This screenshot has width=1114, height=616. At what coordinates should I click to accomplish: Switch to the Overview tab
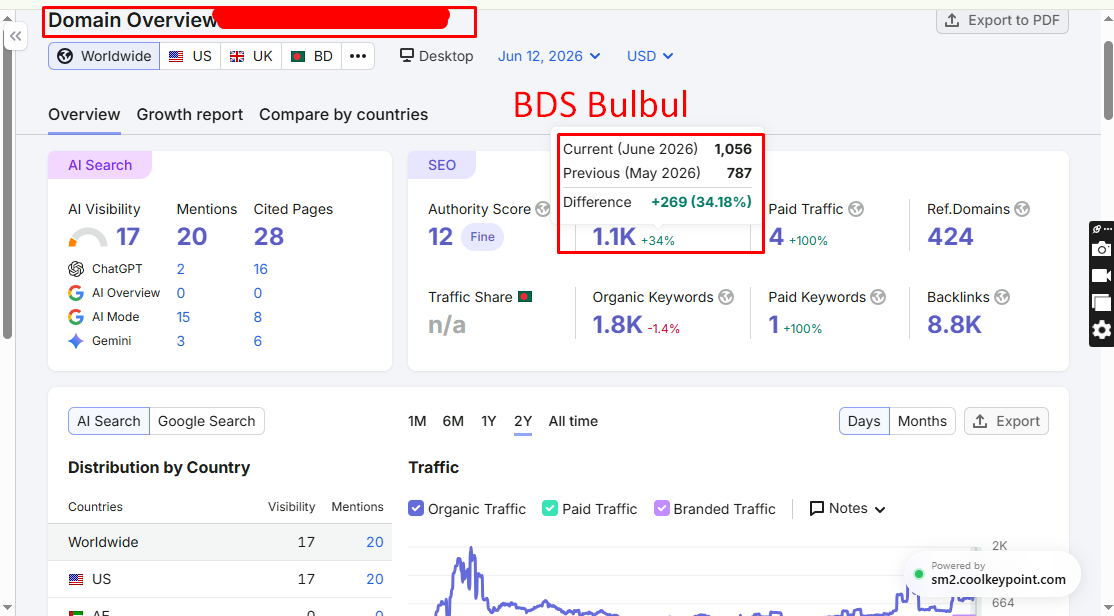click(x=84, y=114)
